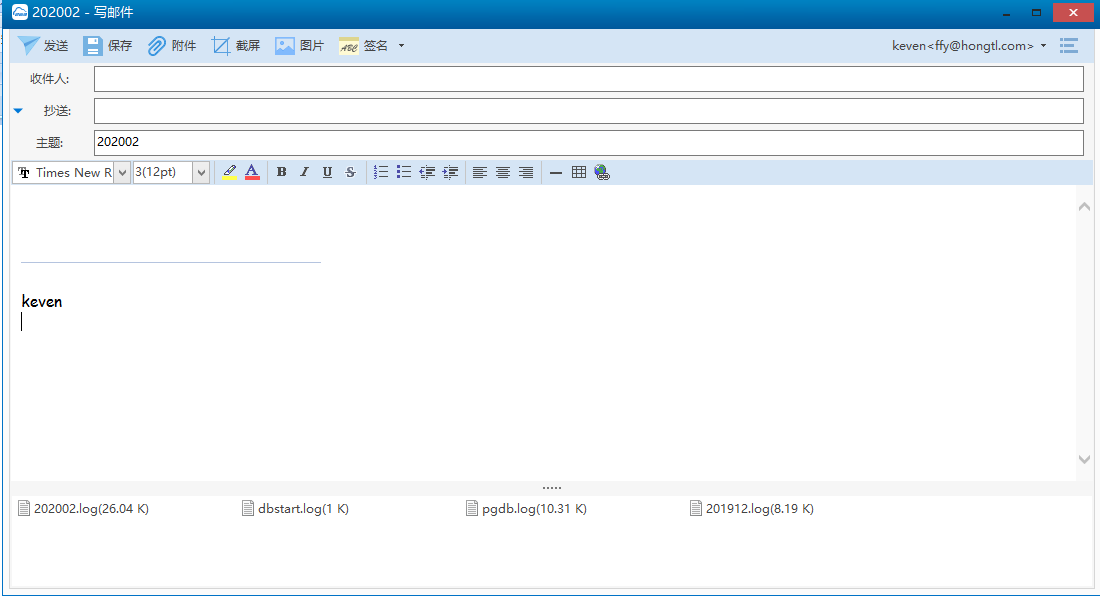
Task: Add an attachment via 附件
Action: 172,46
